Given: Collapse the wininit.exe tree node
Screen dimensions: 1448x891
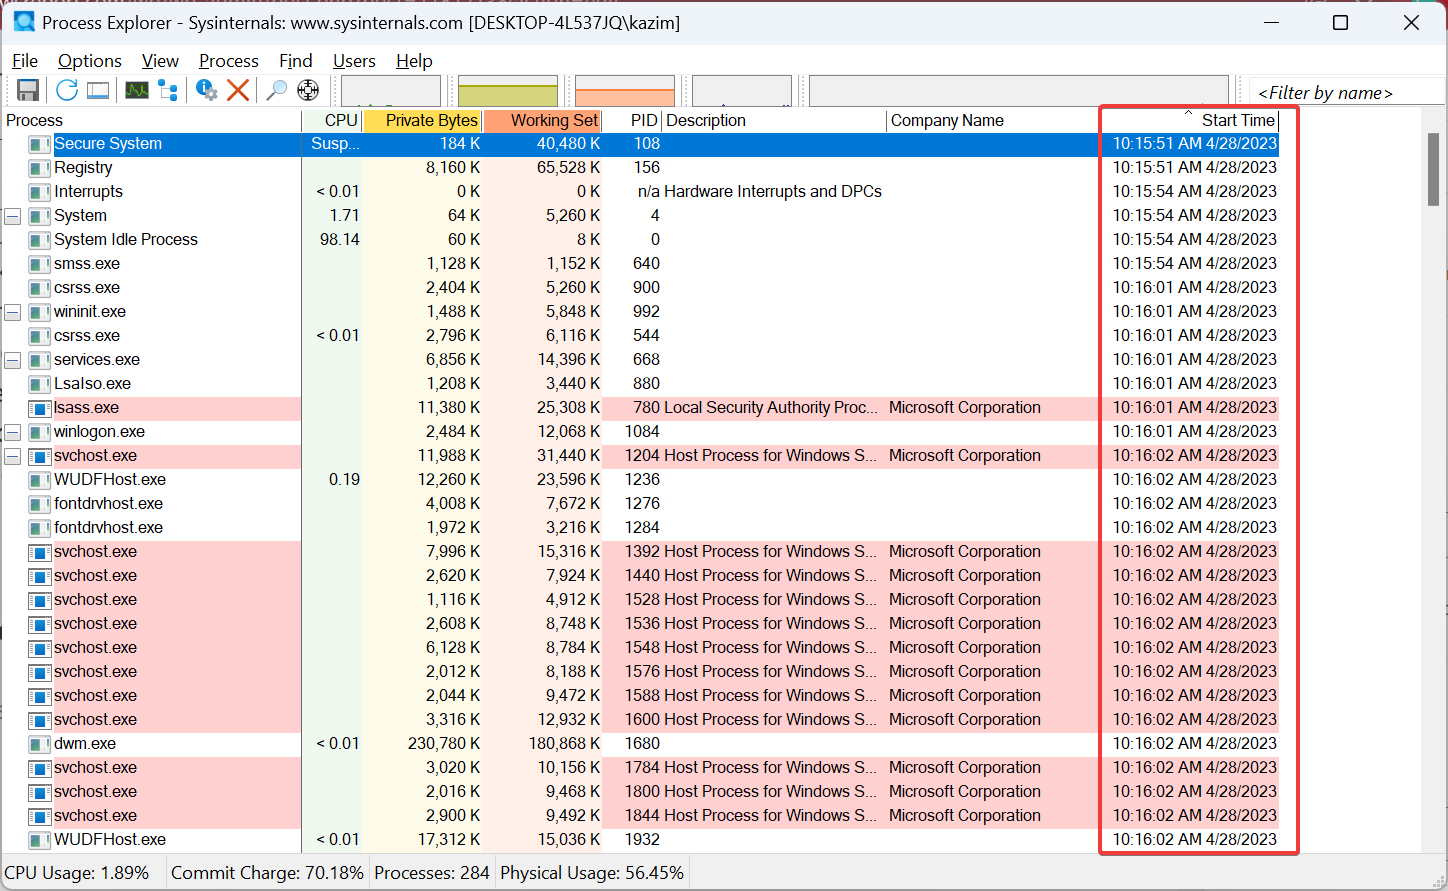Looking at the screenshot, I should click(13, 312).
